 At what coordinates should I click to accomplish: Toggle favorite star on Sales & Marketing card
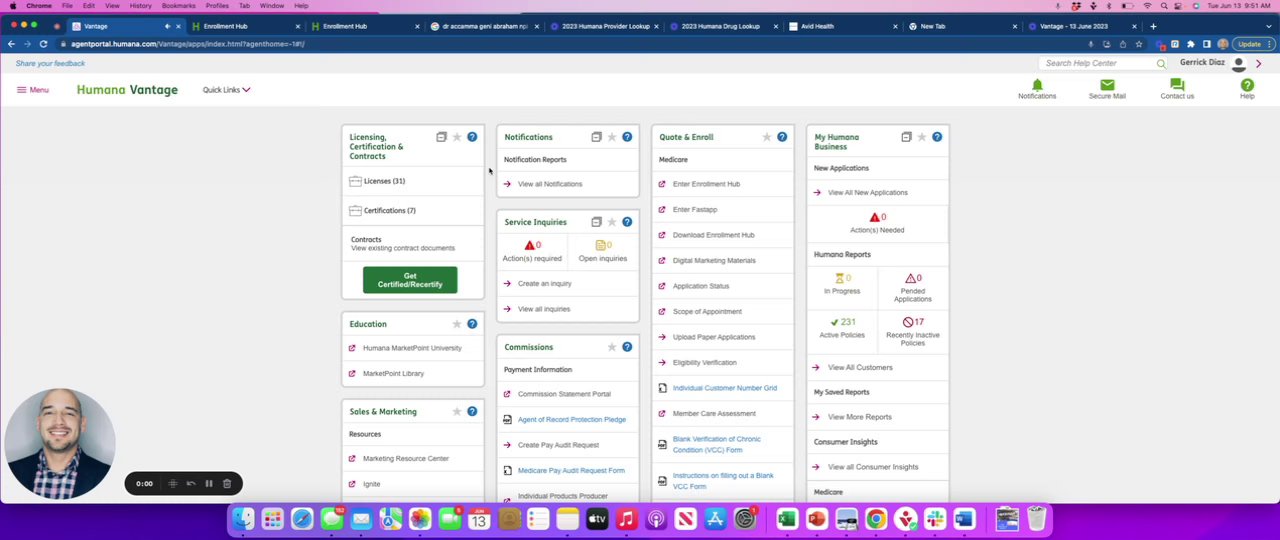coord(457,411)
